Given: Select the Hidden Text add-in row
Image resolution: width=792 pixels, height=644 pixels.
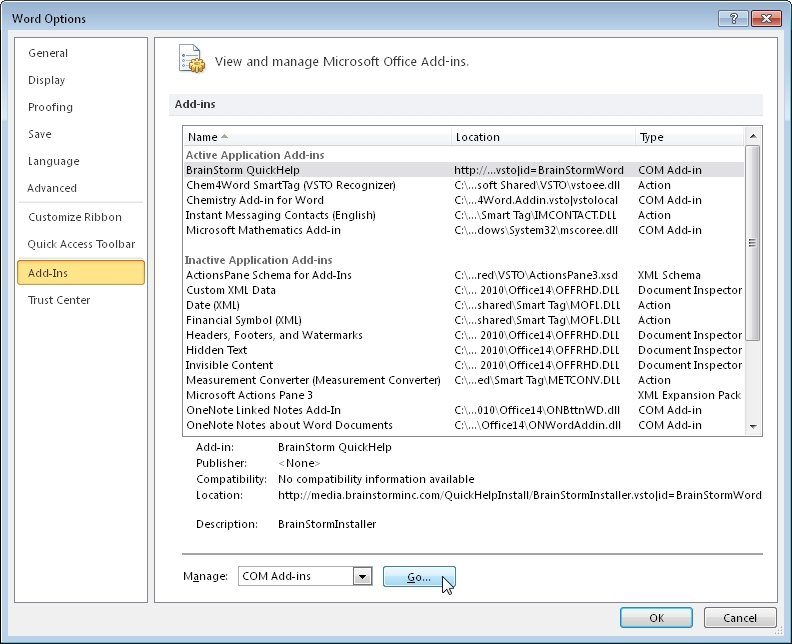Looking at the screenshot, I should [x=464, y=350].
